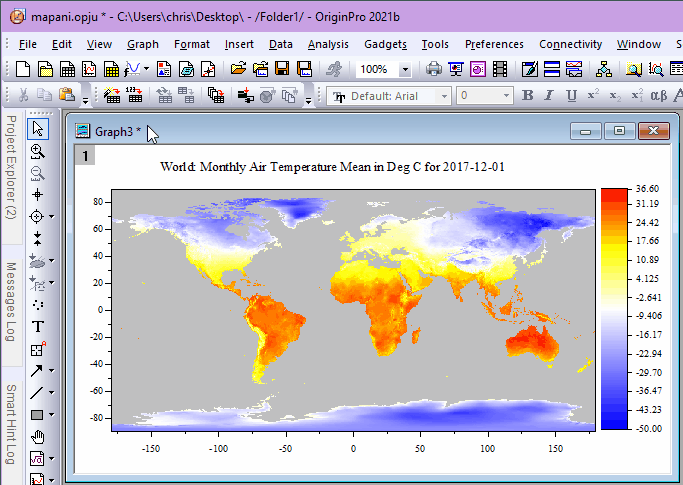
Task: Select the Text tool
Action: [38, 327]
